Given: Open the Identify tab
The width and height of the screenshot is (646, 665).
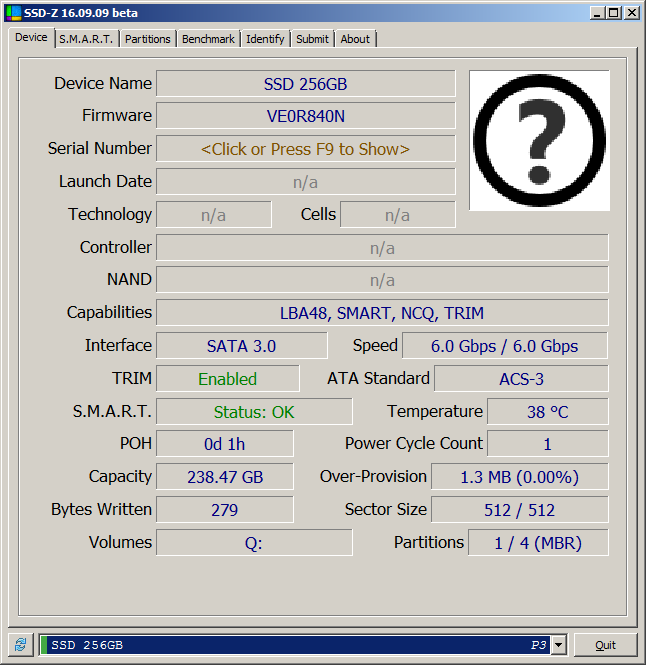Looking at the screenshot, I should [x=265, y=39].
